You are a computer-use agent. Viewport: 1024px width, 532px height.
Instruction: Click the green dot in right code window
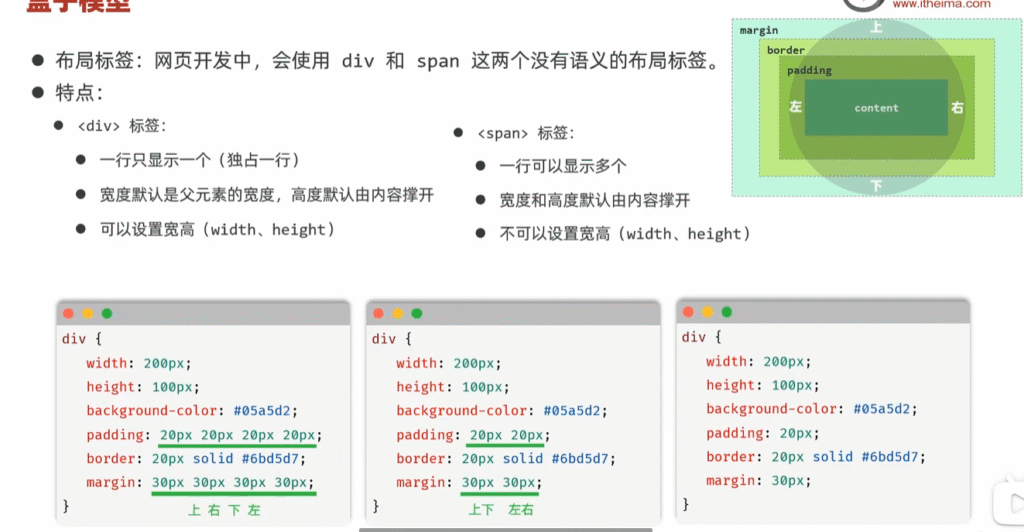[727, 312]
